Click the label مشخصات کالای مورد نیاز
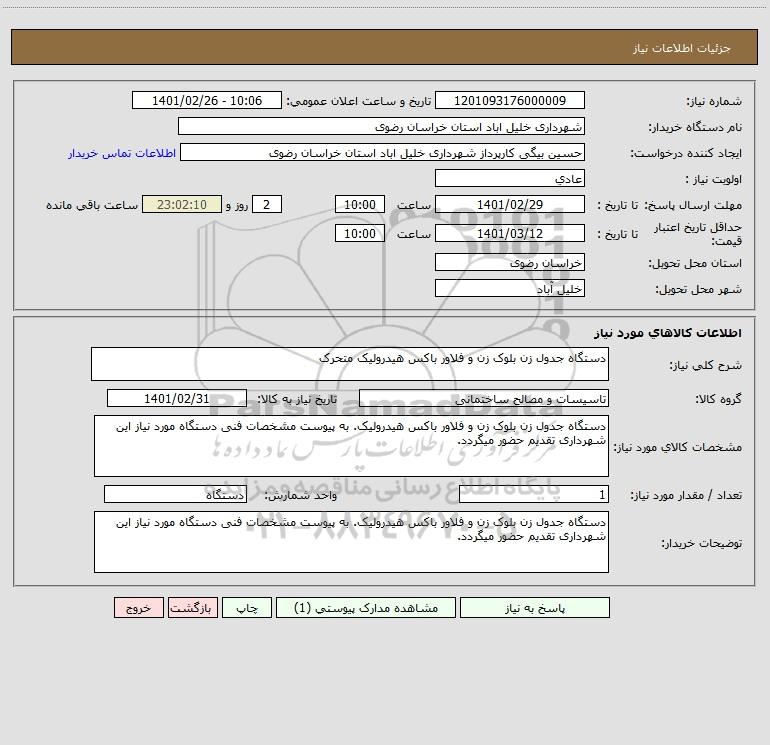The height and width of the screenshot is (745, 770). click(679, 447)
